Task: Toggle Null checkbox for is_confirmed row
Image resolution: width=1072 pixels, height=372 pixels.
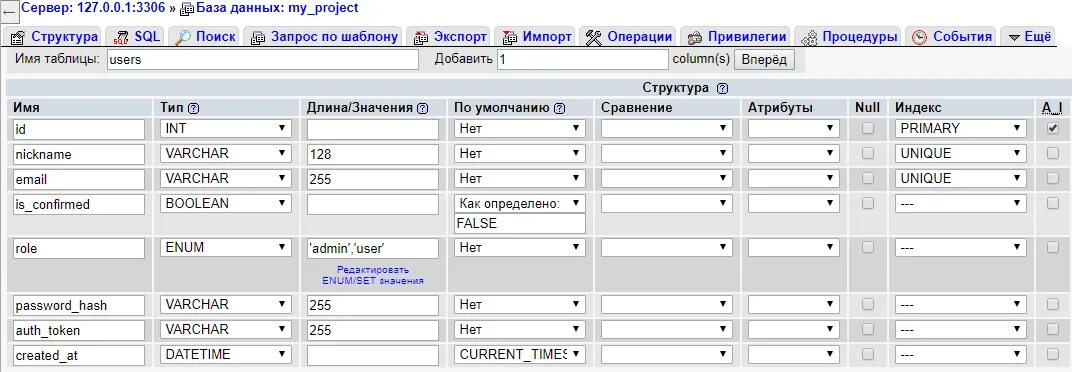Action: point(868,204)
